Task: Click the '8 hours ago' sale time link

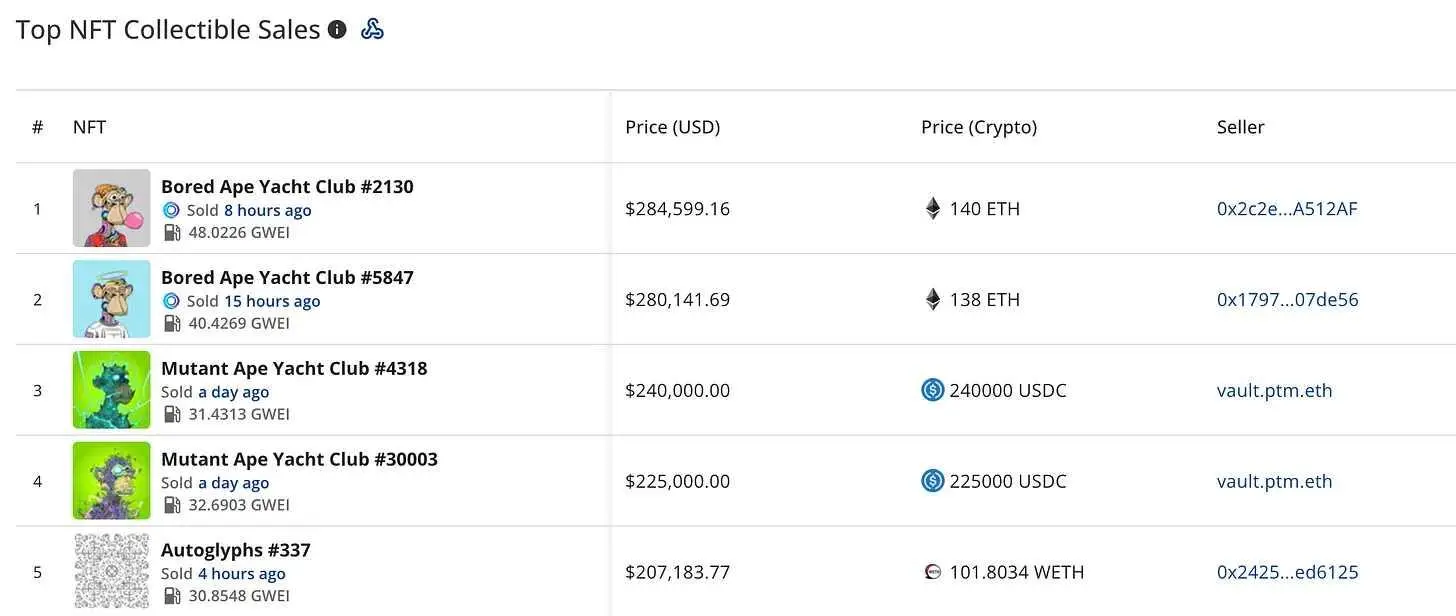Action: click(267, 210)
